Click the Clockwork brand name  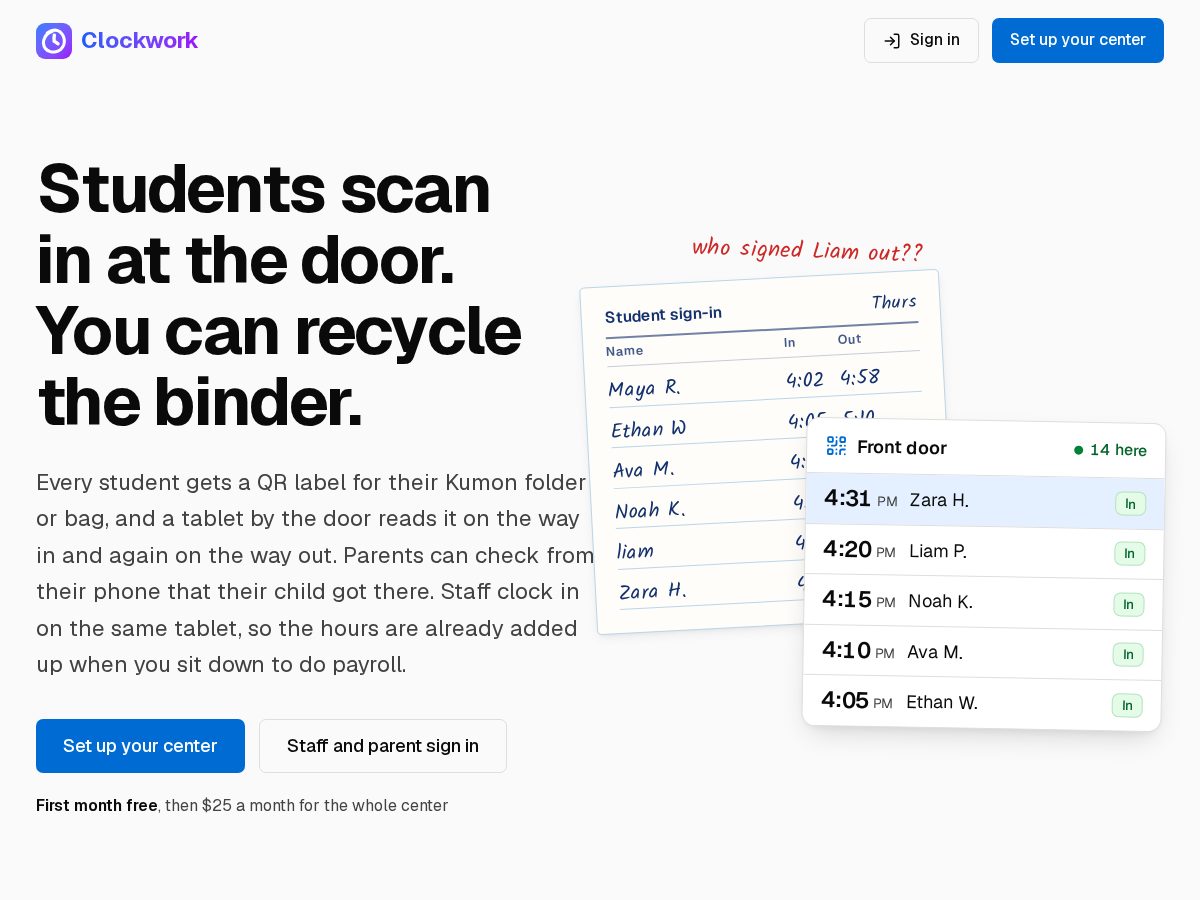(x=139, y=41)
